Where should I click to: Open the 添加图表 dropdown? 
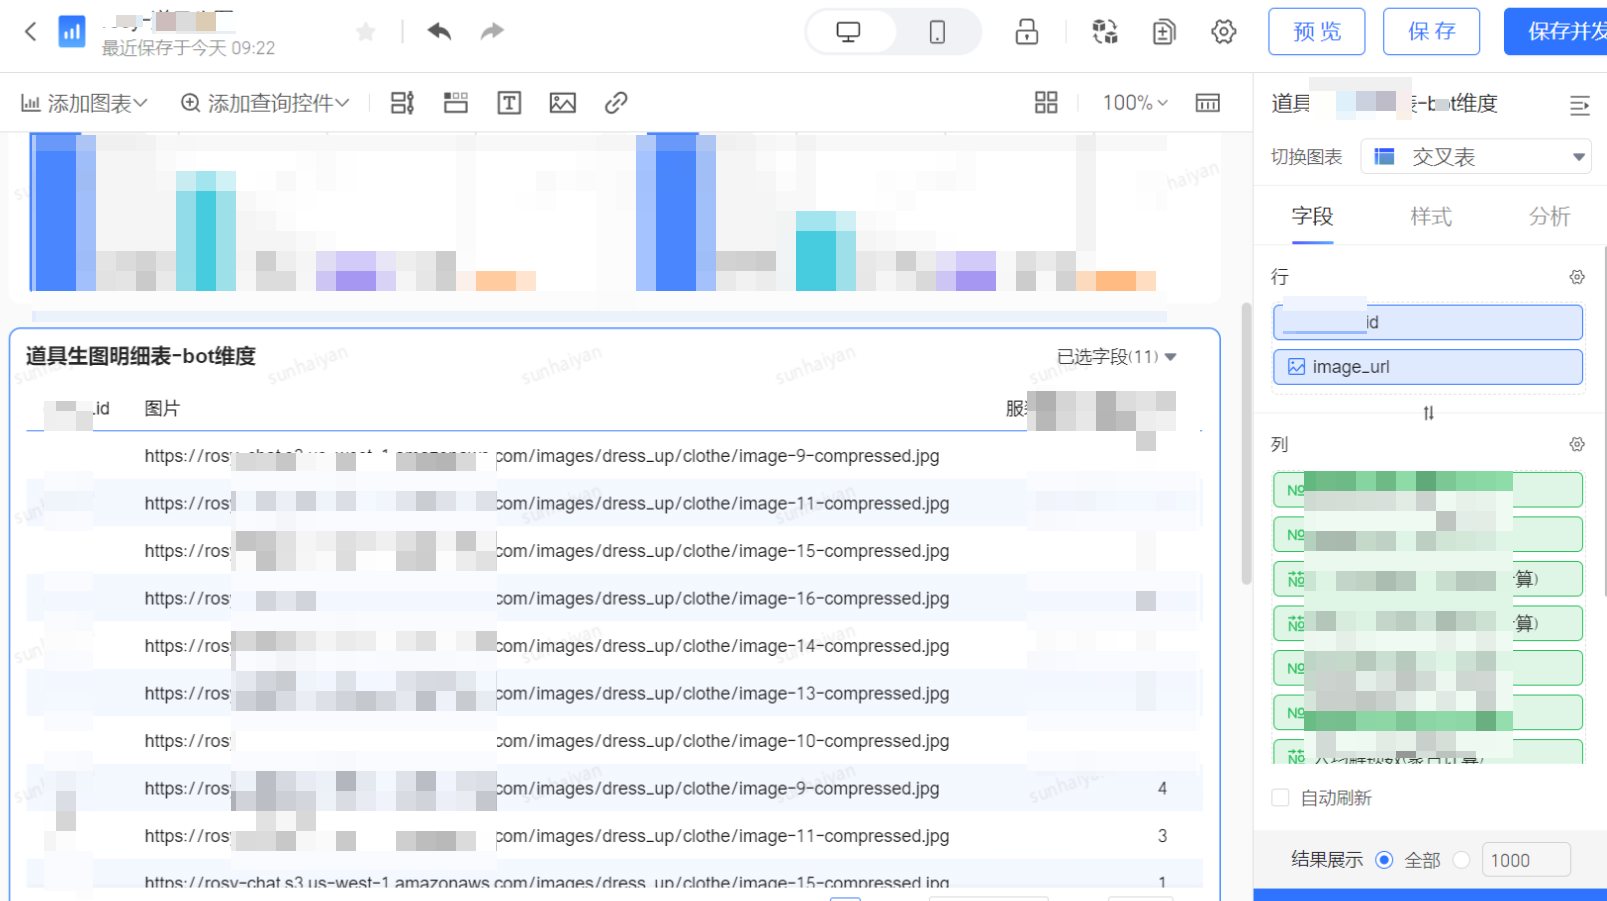[x=85, y=103]
